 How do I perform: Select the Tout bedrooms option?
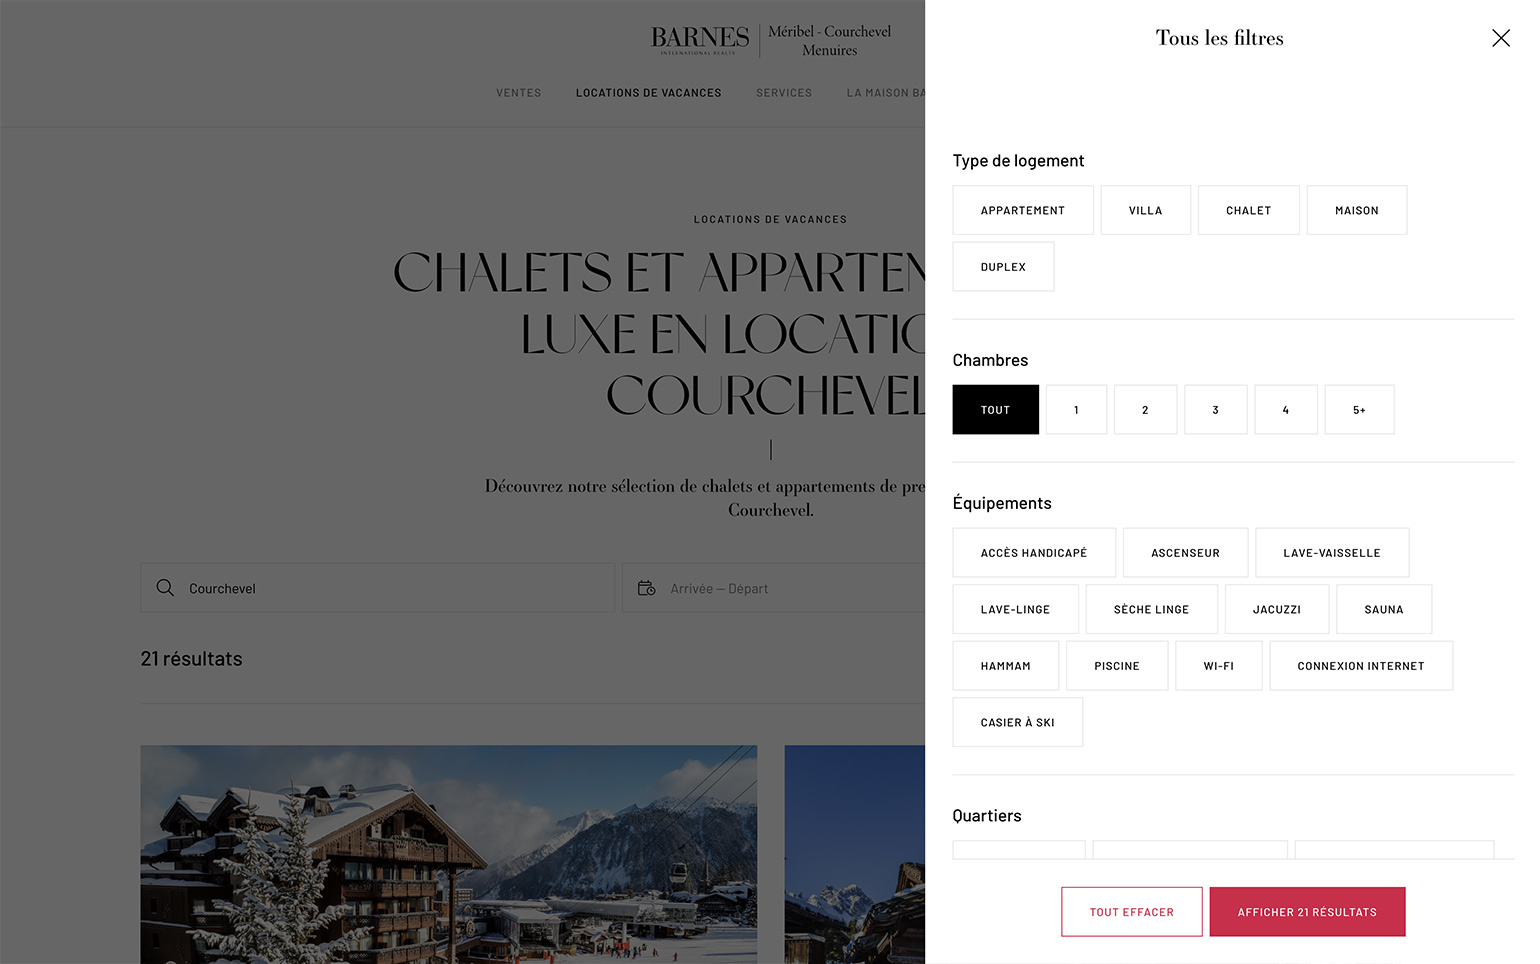(995, 410)
